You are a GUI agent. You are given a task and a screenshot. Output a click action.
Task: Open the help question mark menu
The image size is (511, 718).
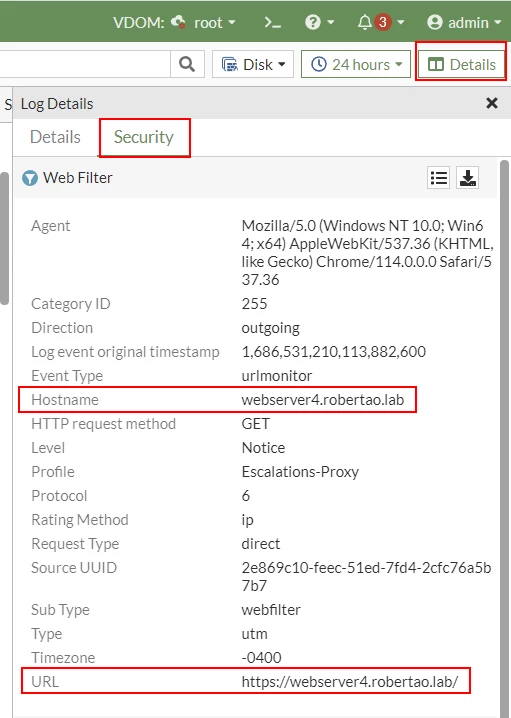pyautogui.click(x=319, y=22)
